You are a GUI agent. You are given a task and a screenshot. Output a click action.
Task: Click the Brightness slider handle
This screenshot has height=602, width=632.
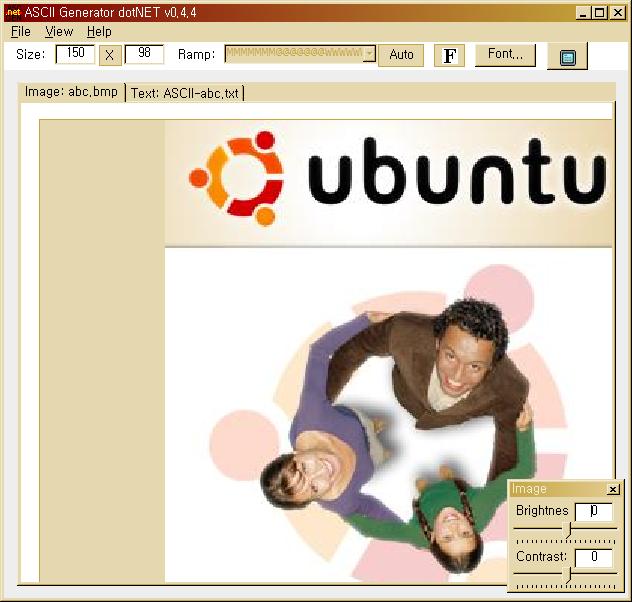pyautogui.click(x=569, y=529)
